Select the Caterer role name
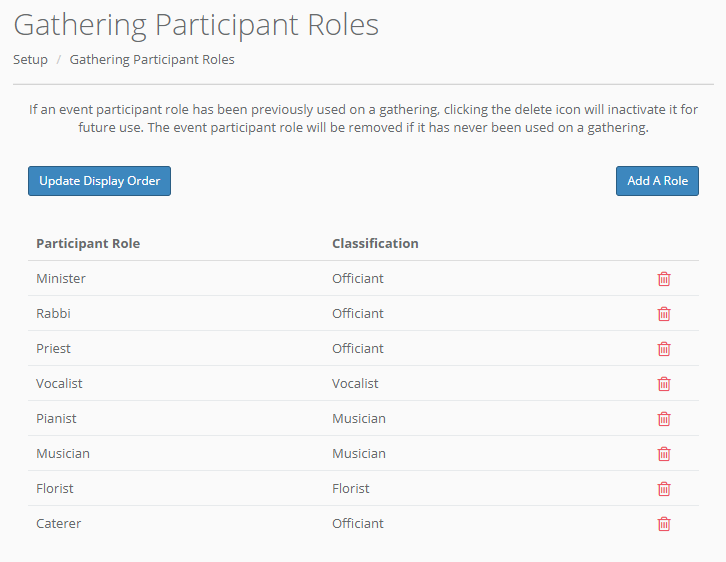This screenshot has width=726, height=562. click(59, 524)
